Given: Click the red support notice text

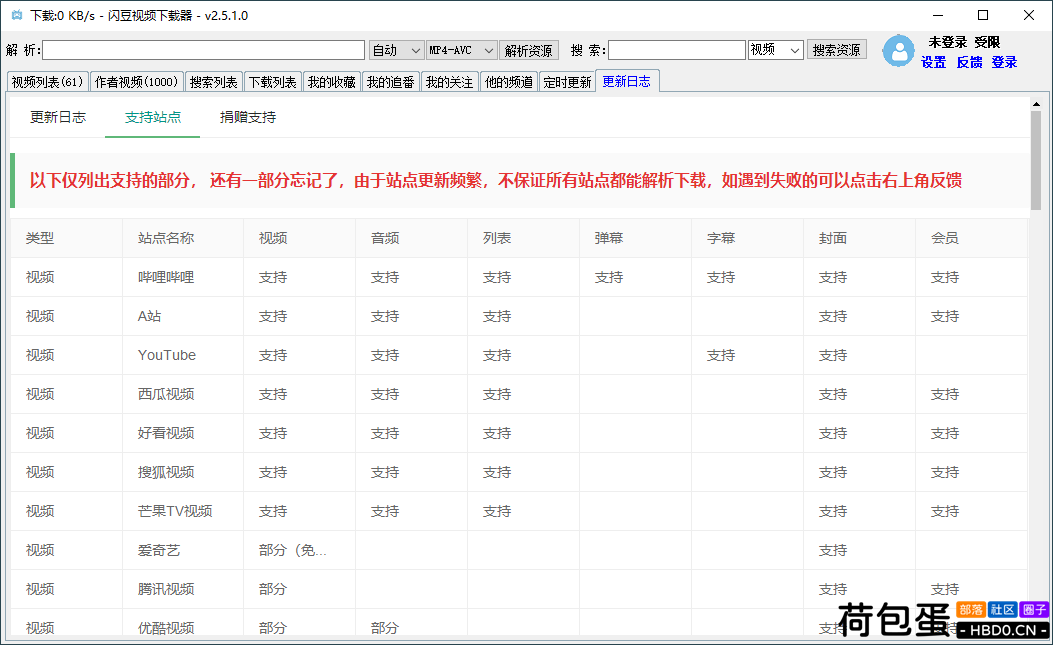Looking at the screenshot, I should pyautogui.click(x=496, y=180).
